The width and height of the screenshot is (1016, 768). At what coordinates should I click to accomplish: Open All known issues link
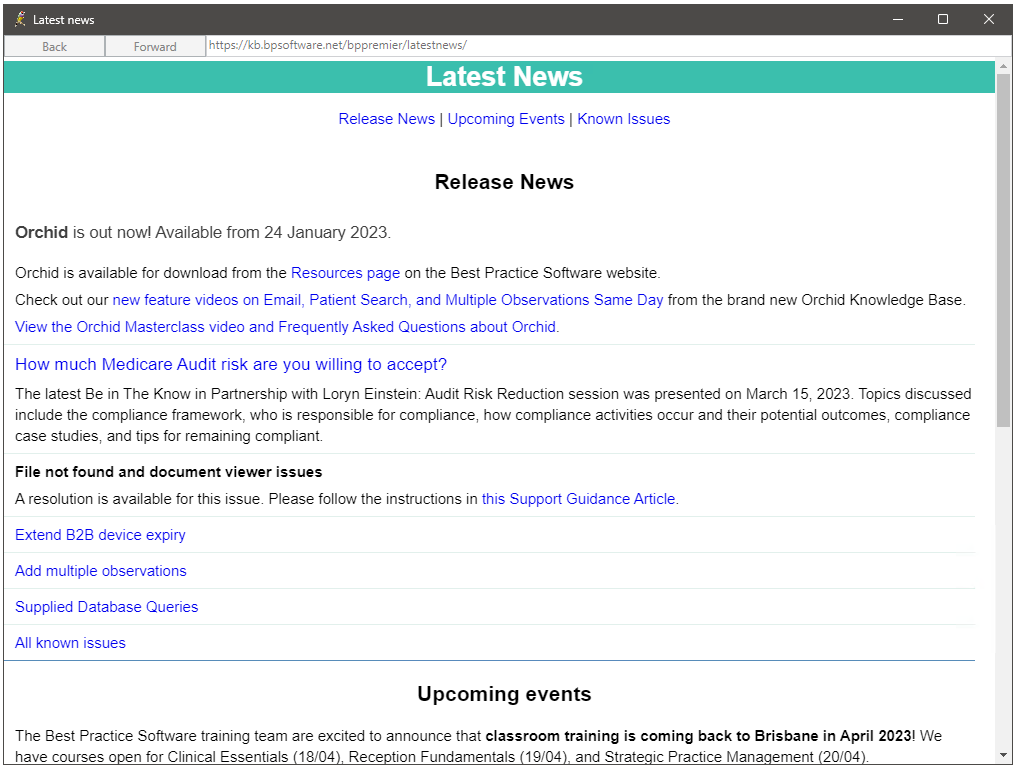(x=70, y=643)
